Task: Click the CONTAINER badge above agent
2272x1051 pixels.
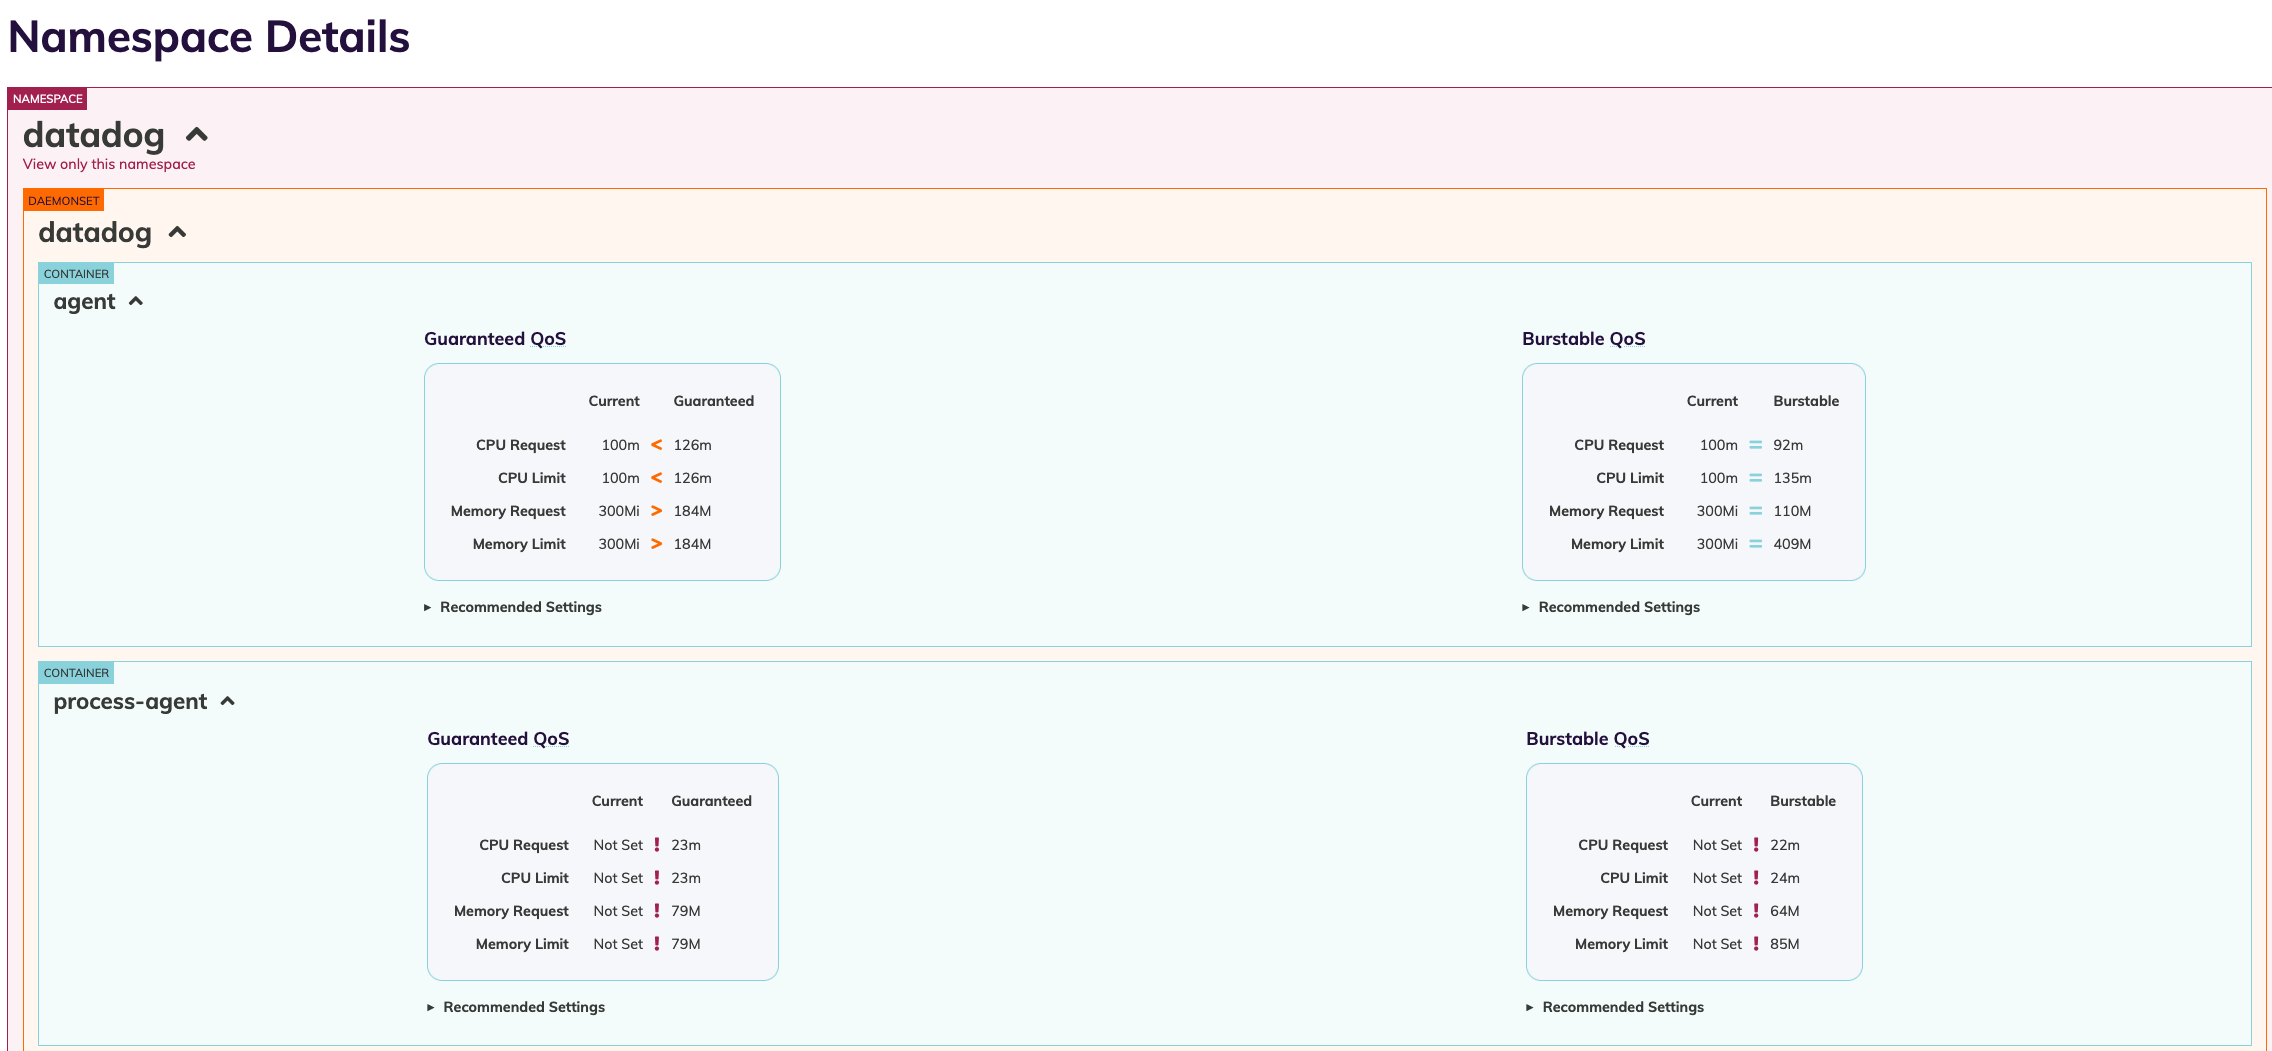Action: point(76,274)
